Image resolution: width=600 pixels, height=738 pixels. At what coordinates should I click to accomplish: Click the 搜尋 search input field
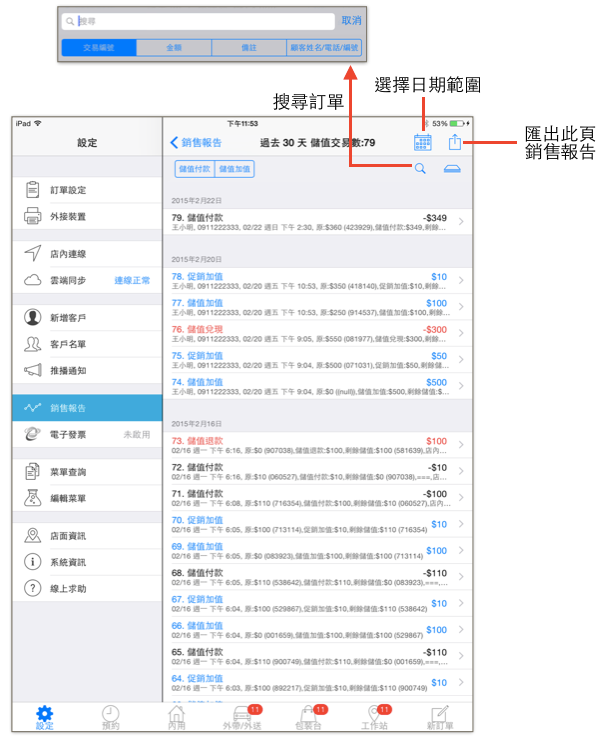(198, 21)
